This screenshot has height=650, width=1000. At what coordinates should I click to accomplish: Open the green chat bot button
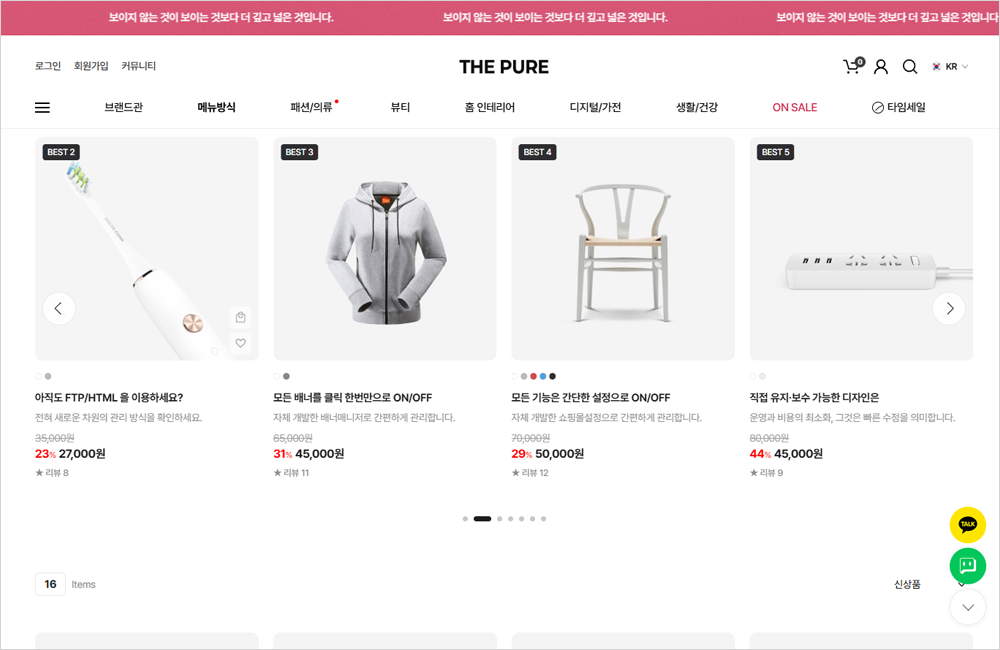(967, 566)
